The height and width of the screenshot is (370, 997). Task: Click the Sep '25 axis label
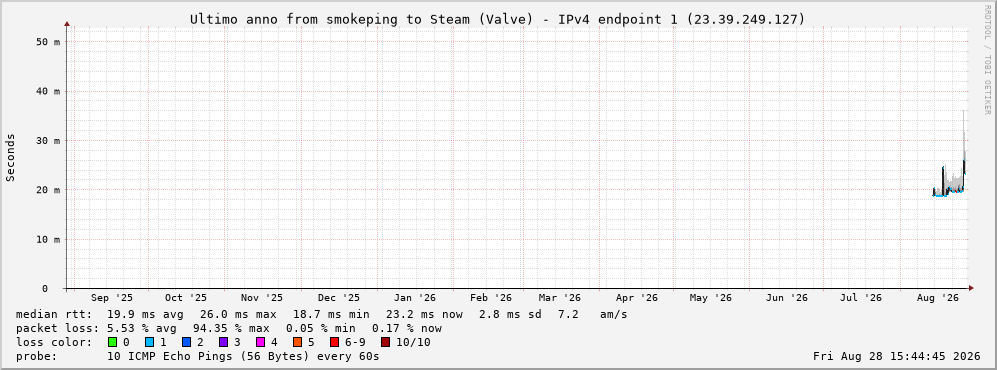point(112,298)
